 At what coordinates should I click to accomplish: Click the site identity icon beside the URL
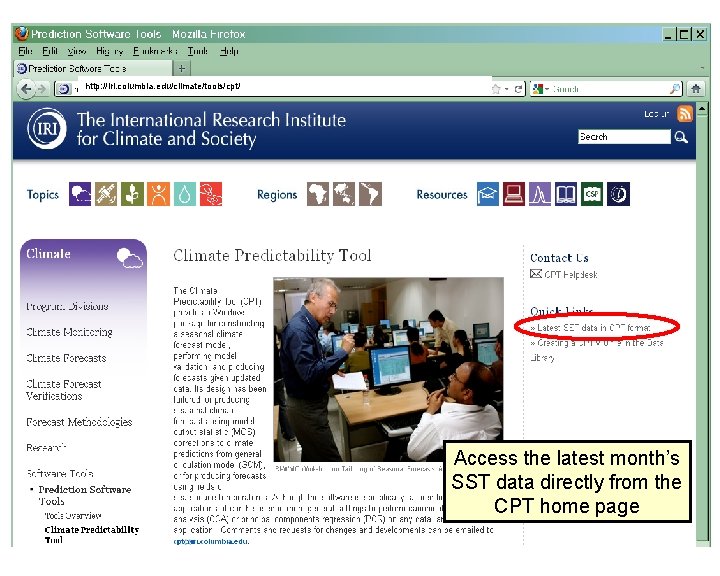[x=64, y=89]
